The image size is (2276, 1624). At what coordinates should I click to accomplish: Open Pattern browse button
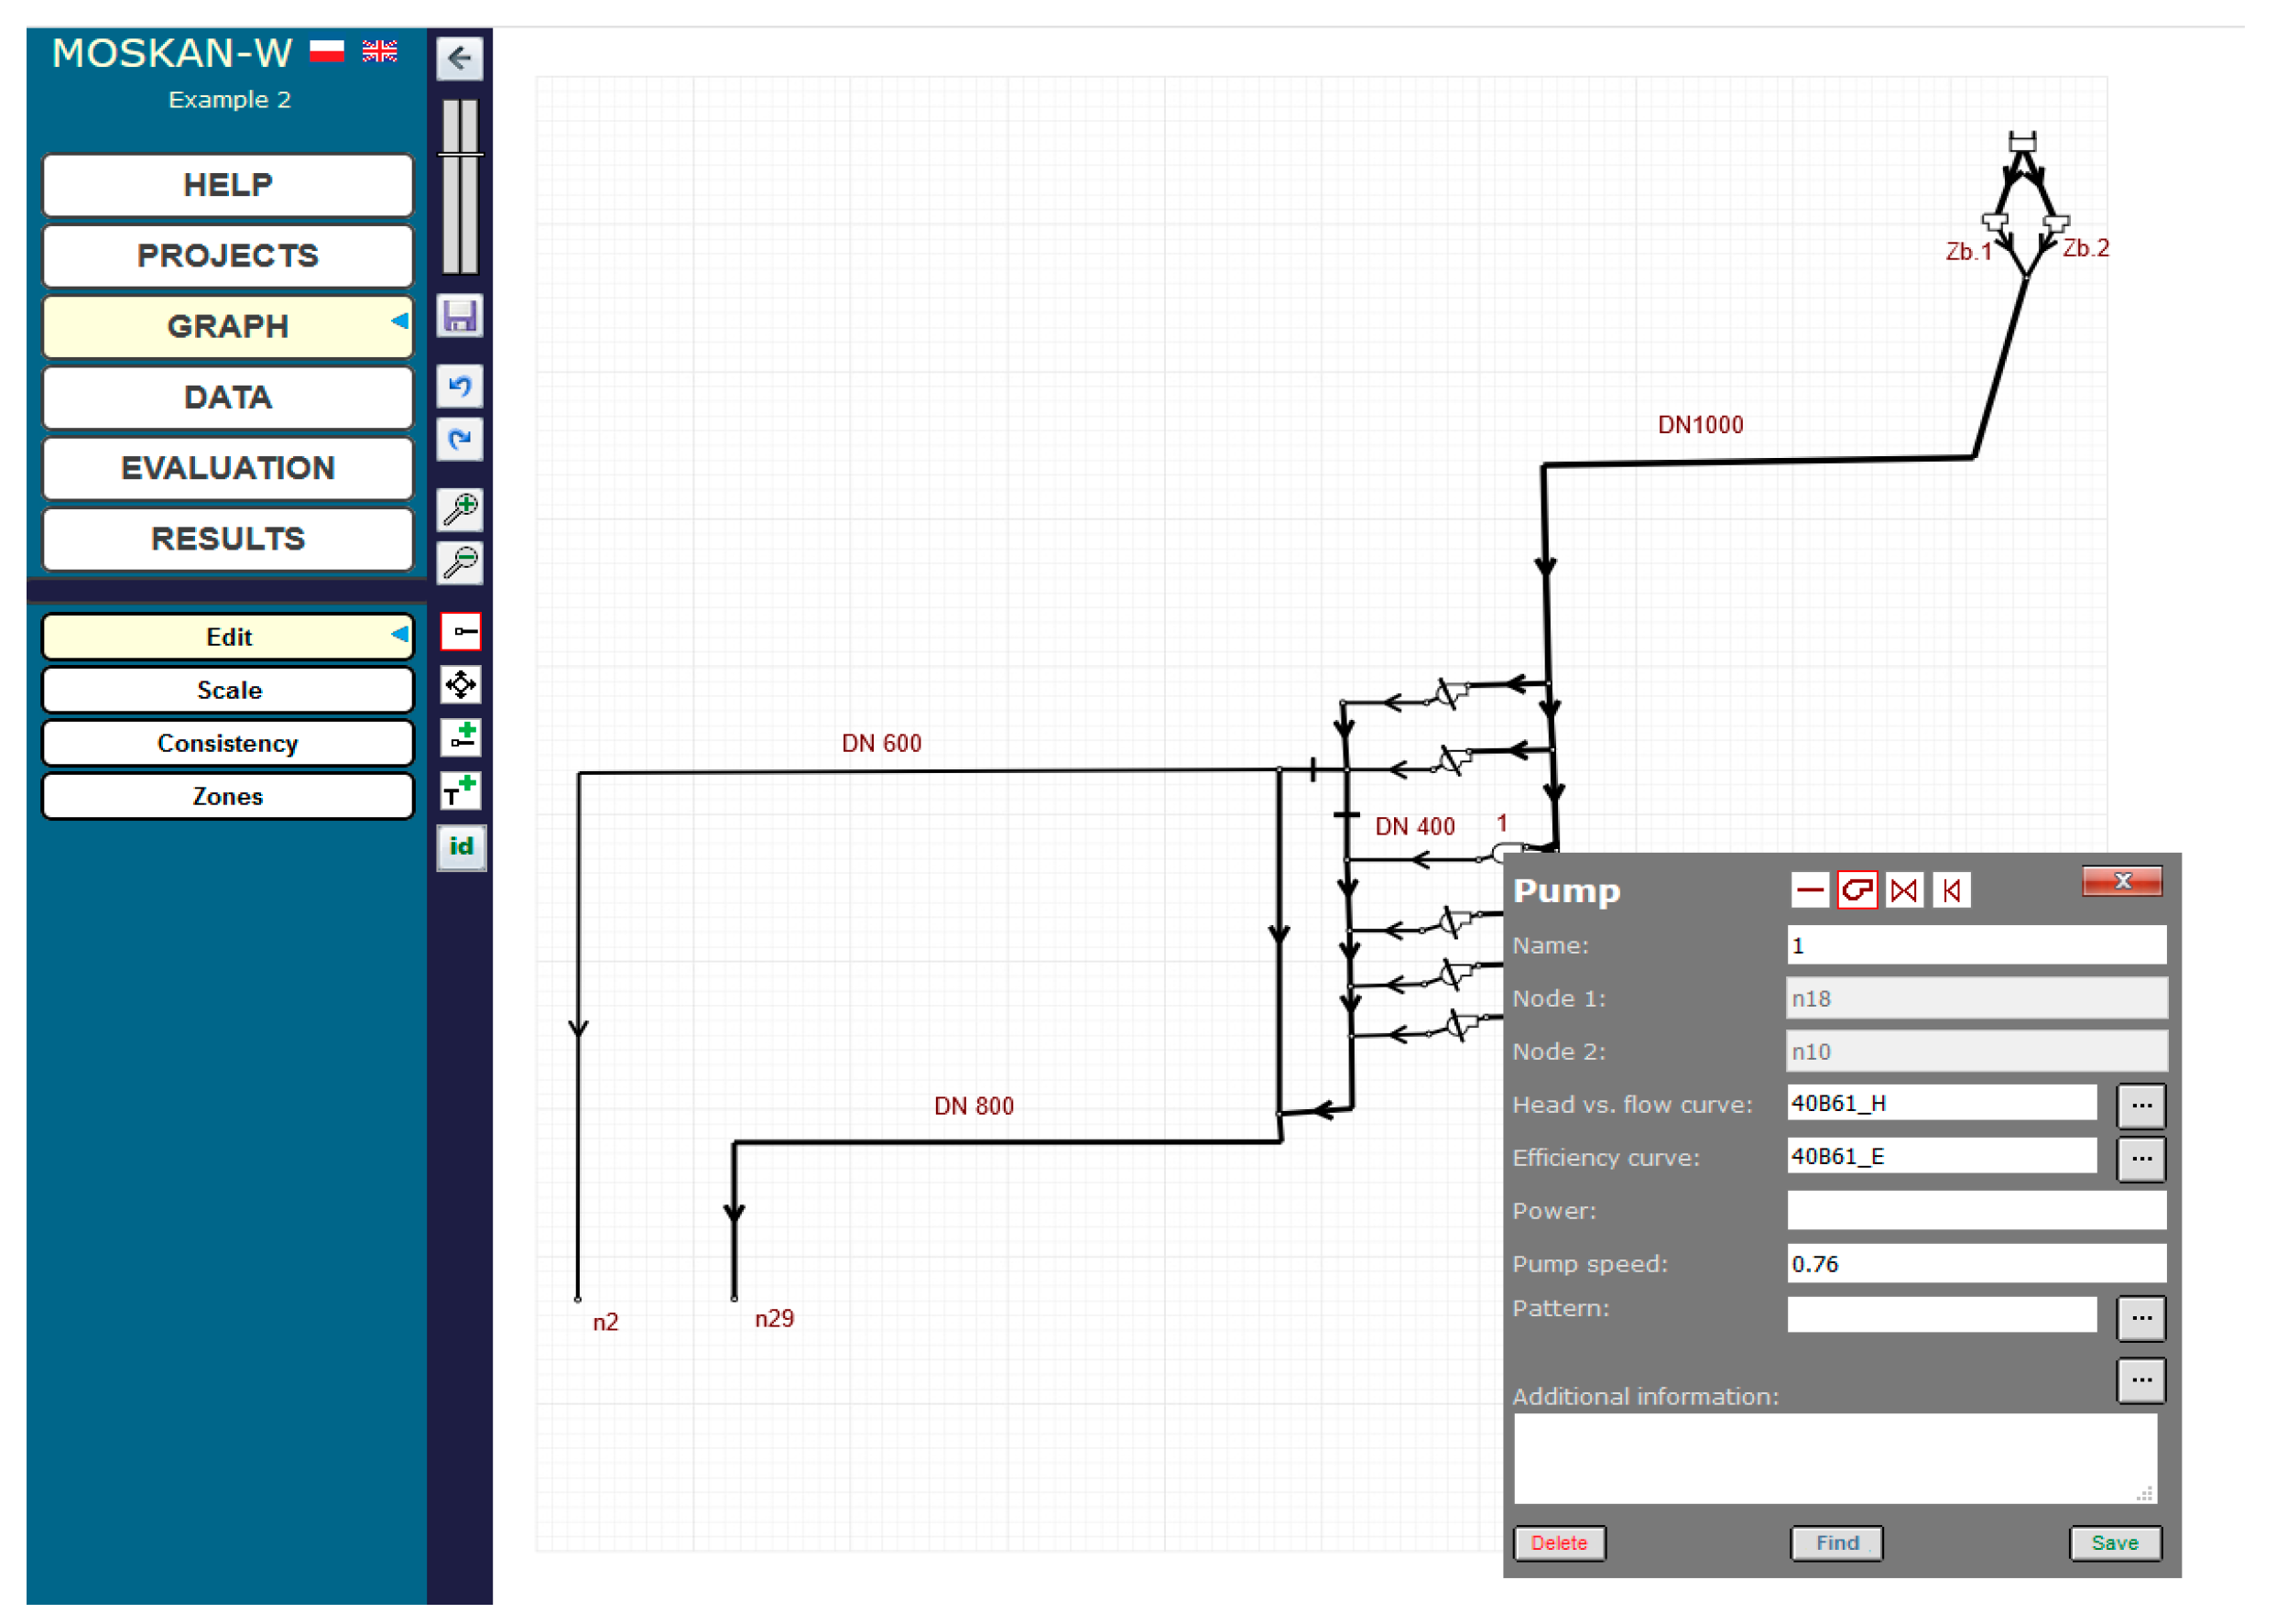click(x=2141, y=1319)
